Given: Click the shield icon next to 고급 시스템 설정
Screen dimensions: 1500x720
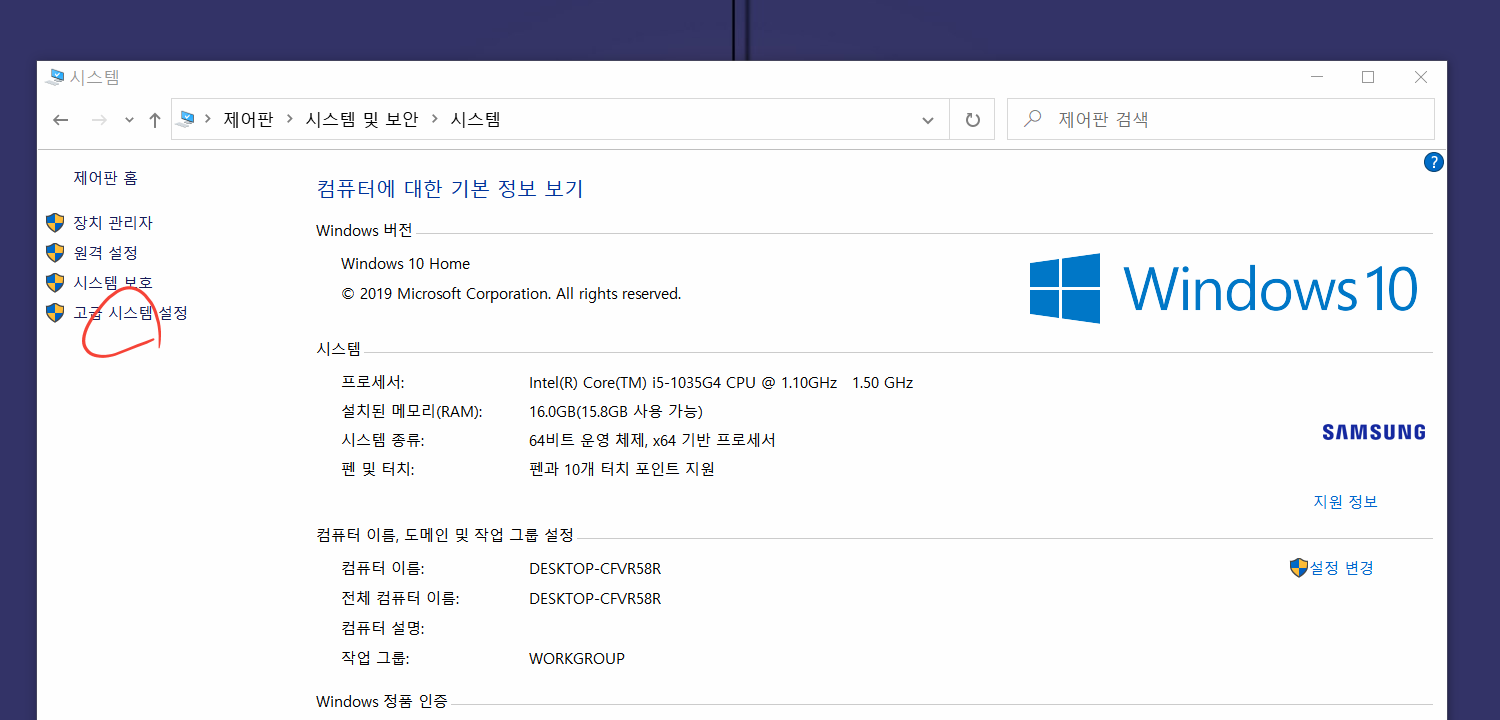Looking at the screenshot, I should (x=55, y=313).
